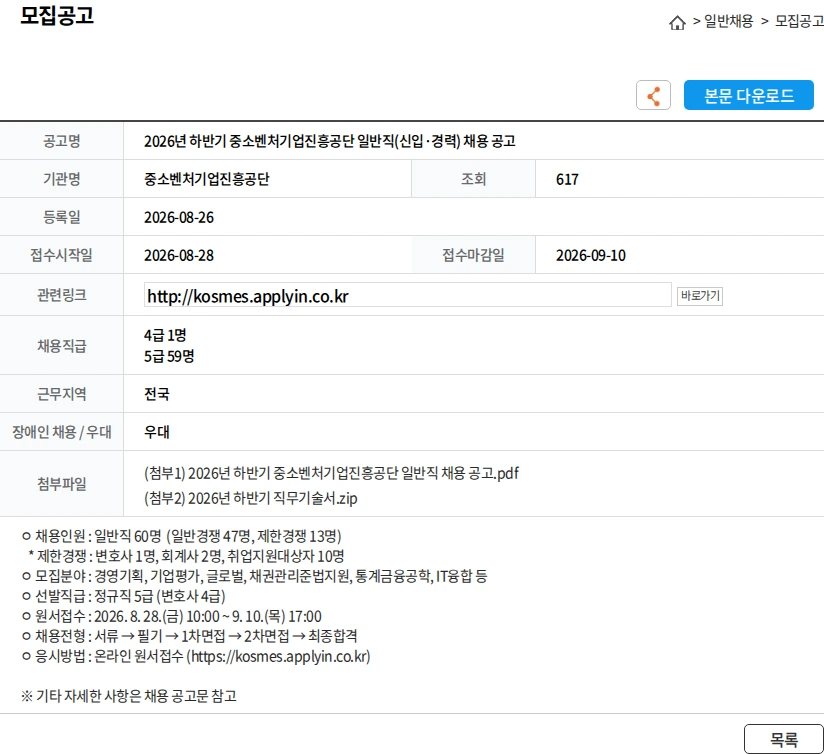Click the 첨부파일 label cell
The height and width of the screenshot is (754, 824).
pyautogui.click(x=61, y=484)
